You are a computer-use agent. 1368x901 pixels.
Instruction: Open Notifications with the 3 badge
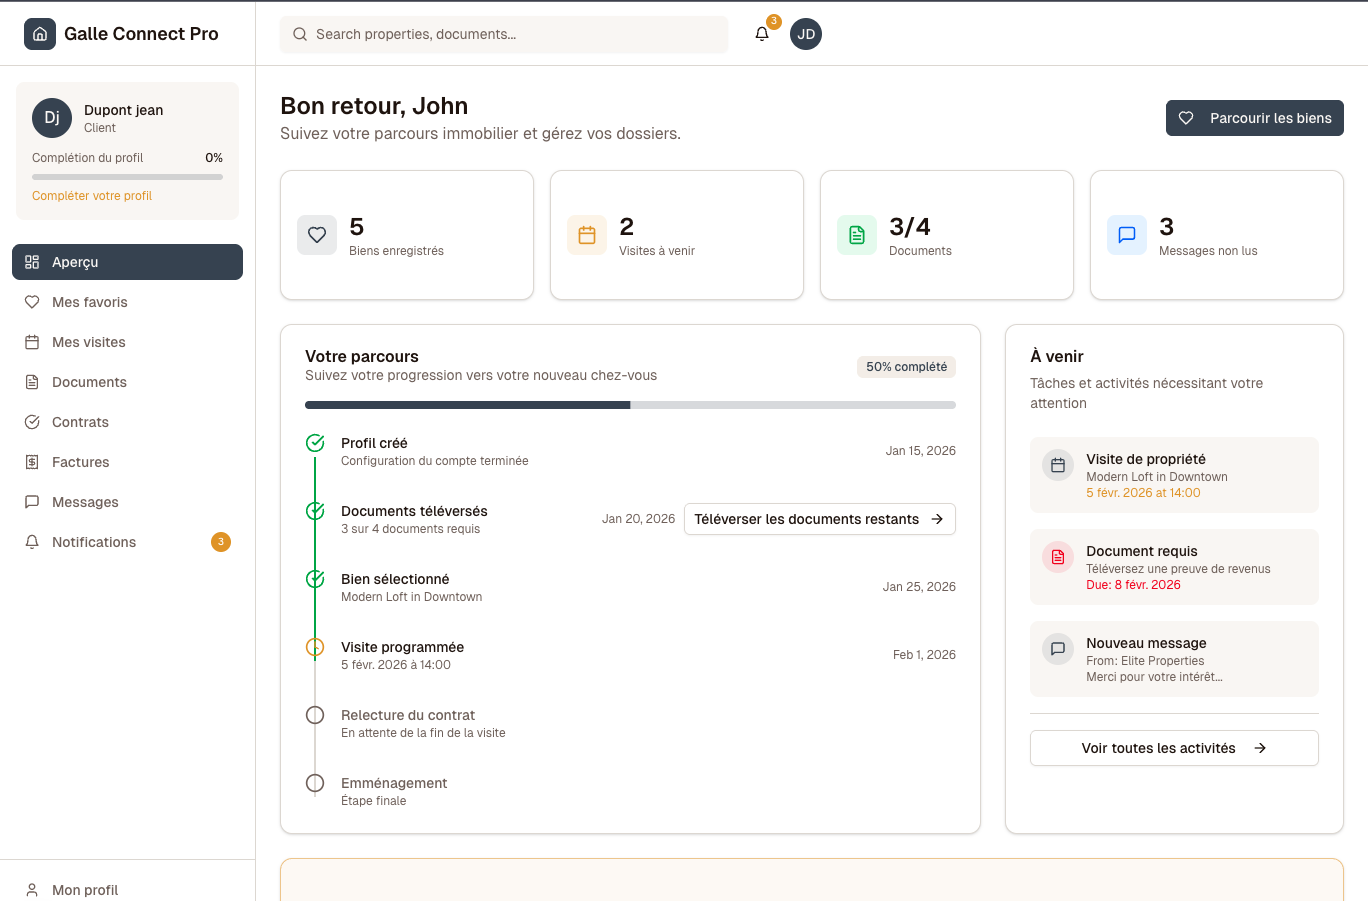(x=94, y=542)
